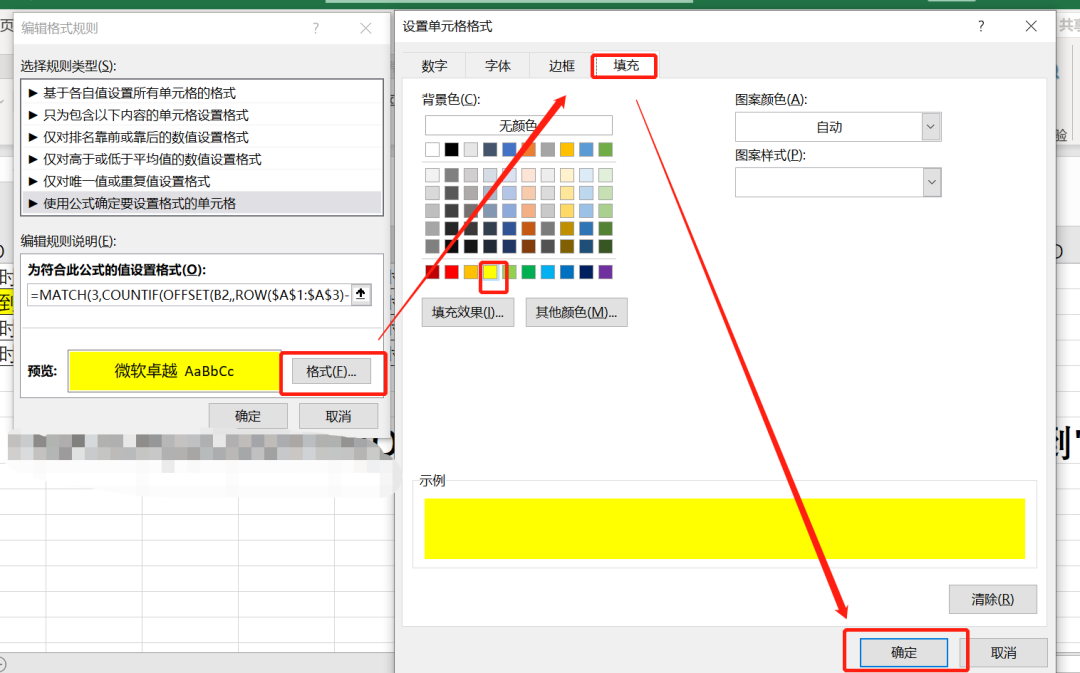Viewport: 1080px width, 673px height.
Task: Select rule type 仅对排名靠前或靠后的数值设置格式
Action: click(202, 137)
